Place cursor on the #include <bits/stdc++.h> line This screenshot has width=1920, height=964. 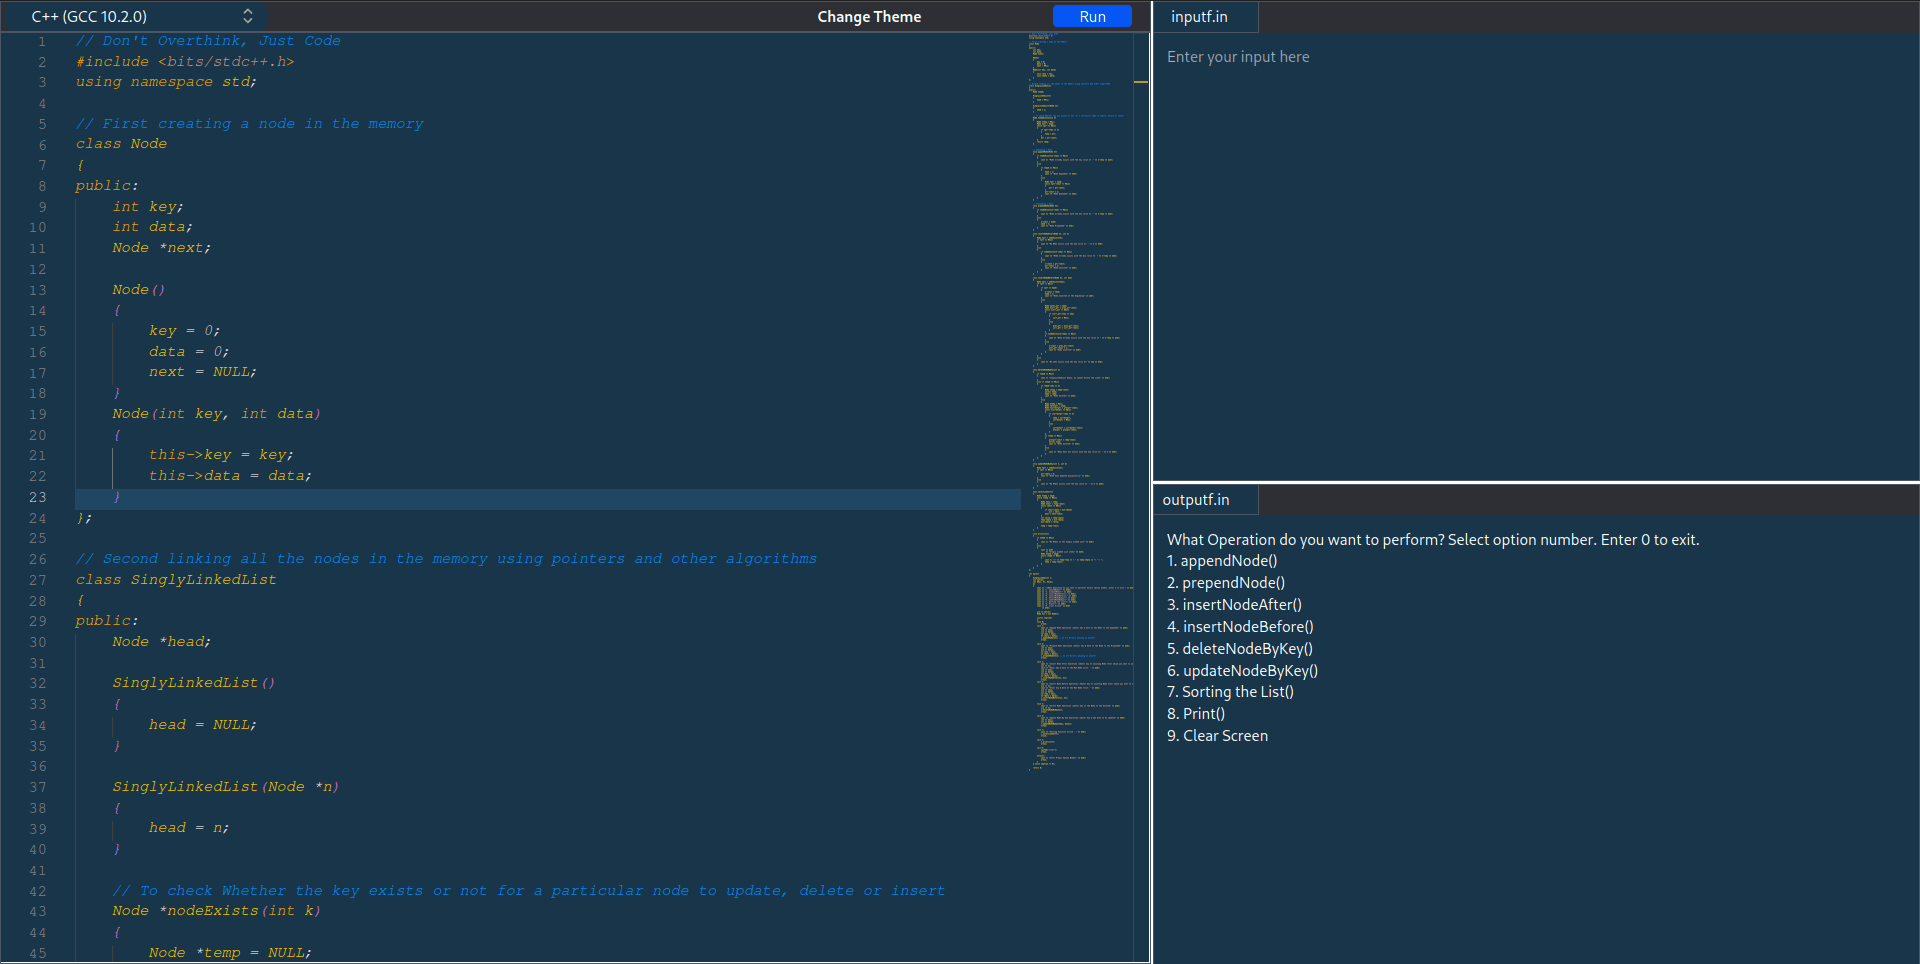184,61
